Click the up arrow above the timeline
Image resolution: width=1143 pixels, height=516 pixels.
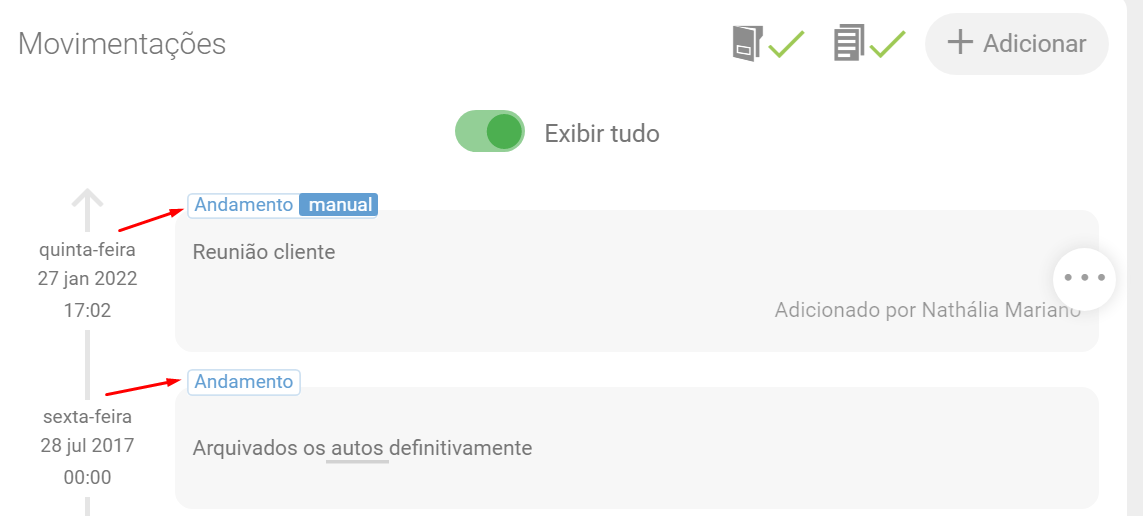click(88, 209)
